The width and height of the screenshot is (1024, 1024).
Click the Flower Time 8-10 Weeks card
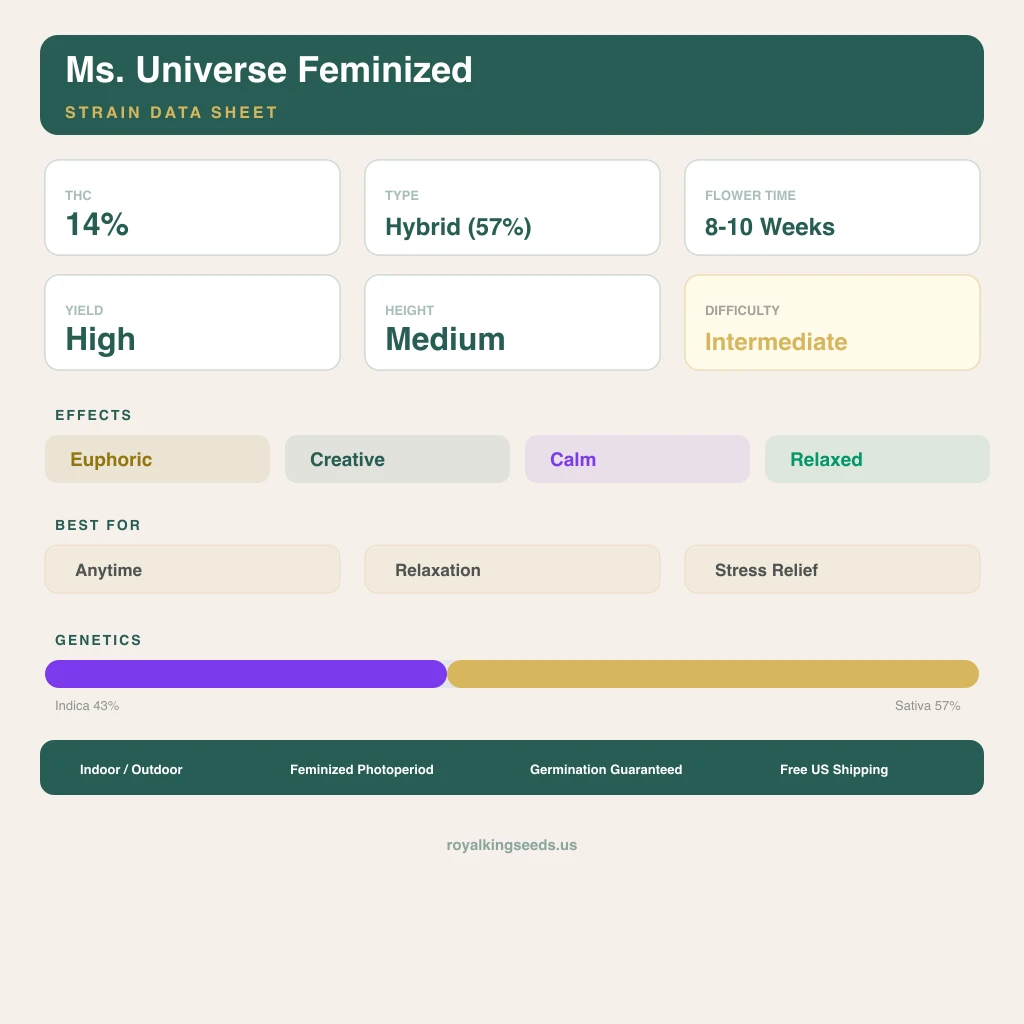[832, 208]
